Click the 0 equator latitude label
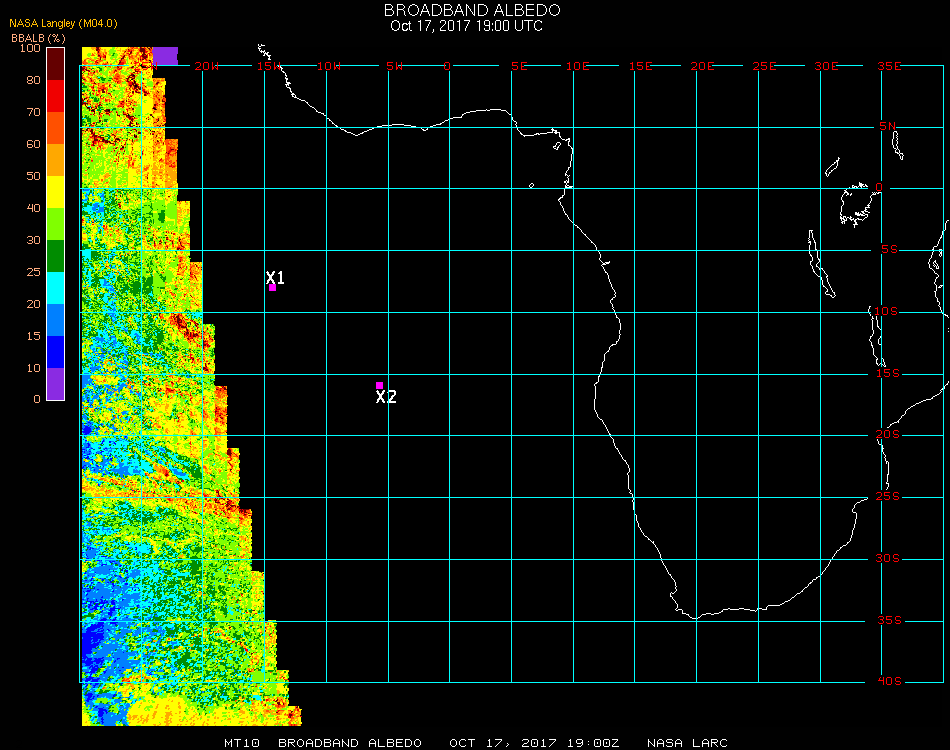The width and height of the screenshot is (950, 750). pos(879,187)
